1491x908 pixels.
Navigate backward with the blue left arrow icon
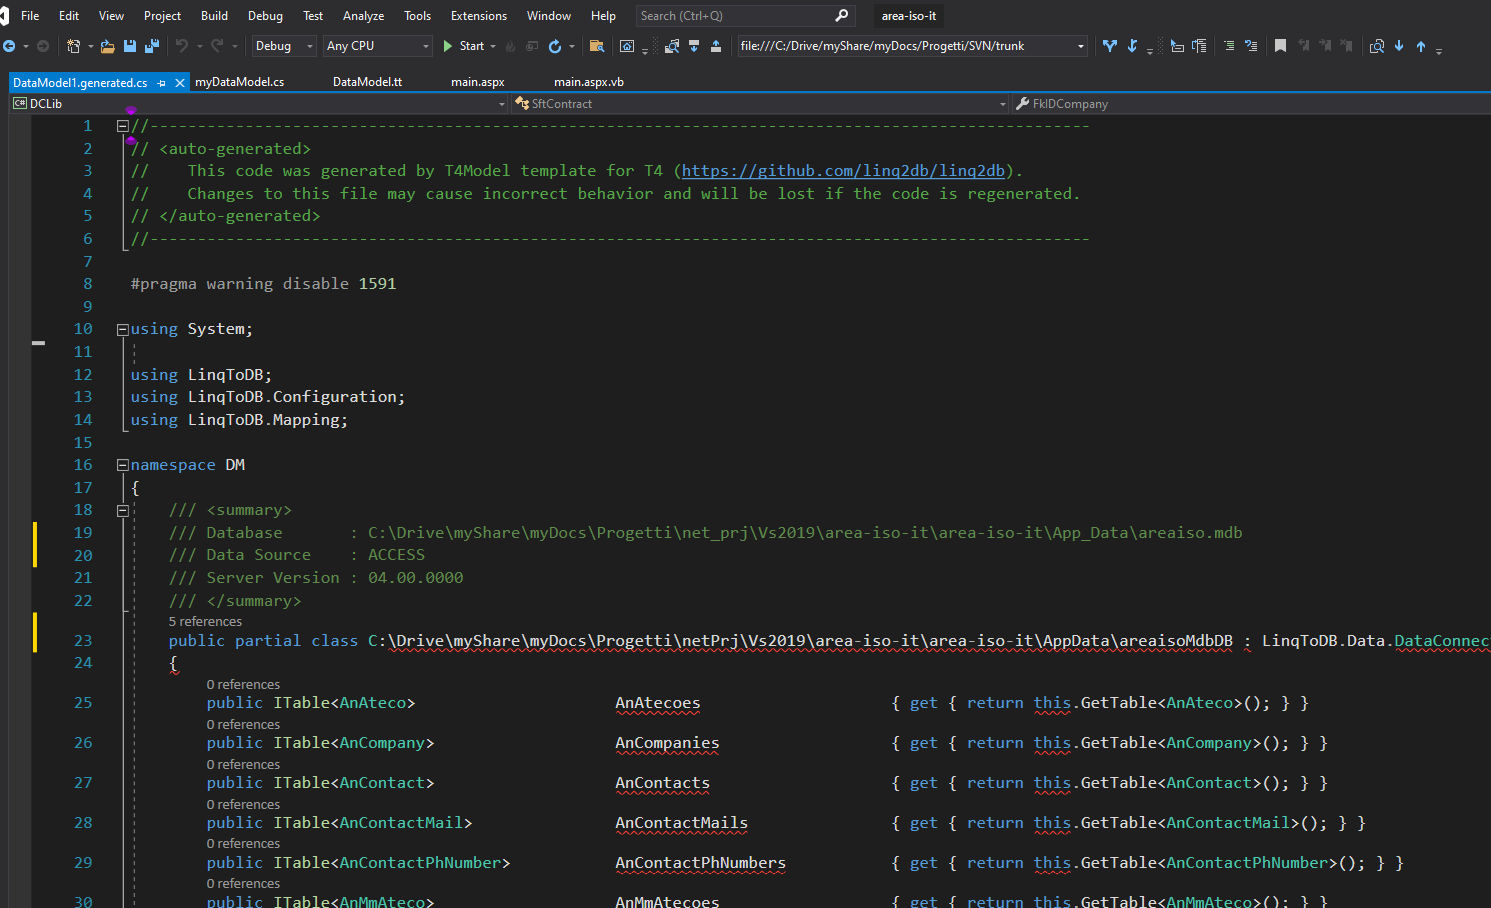click(x=10, y=45)
